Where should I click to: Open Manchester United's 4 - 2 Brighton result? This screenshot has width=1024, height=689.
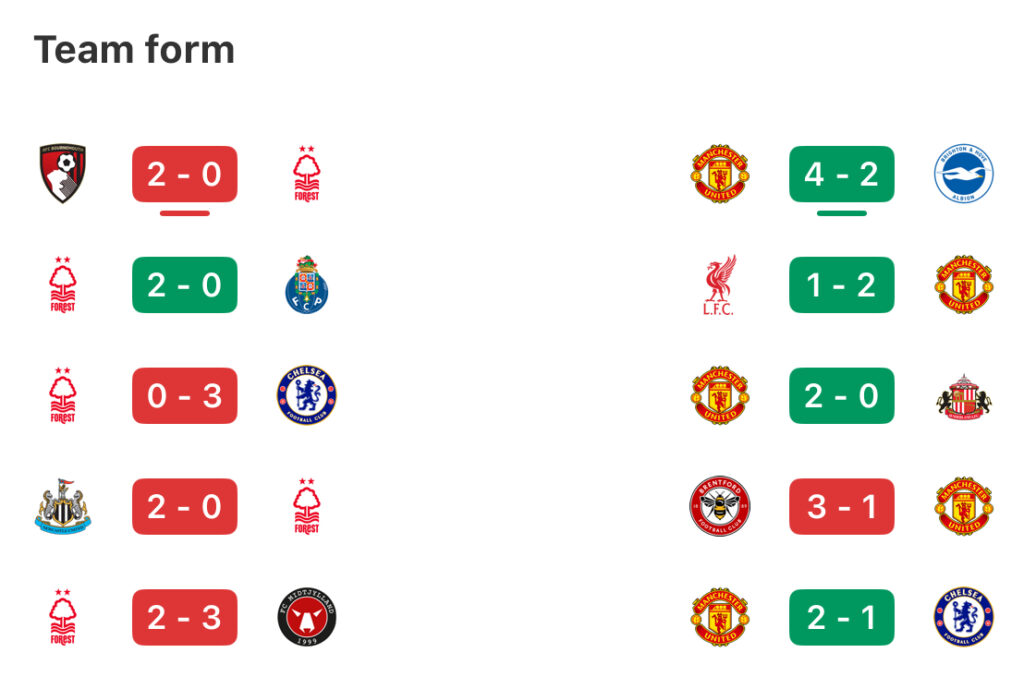click(x=841, y=174)
